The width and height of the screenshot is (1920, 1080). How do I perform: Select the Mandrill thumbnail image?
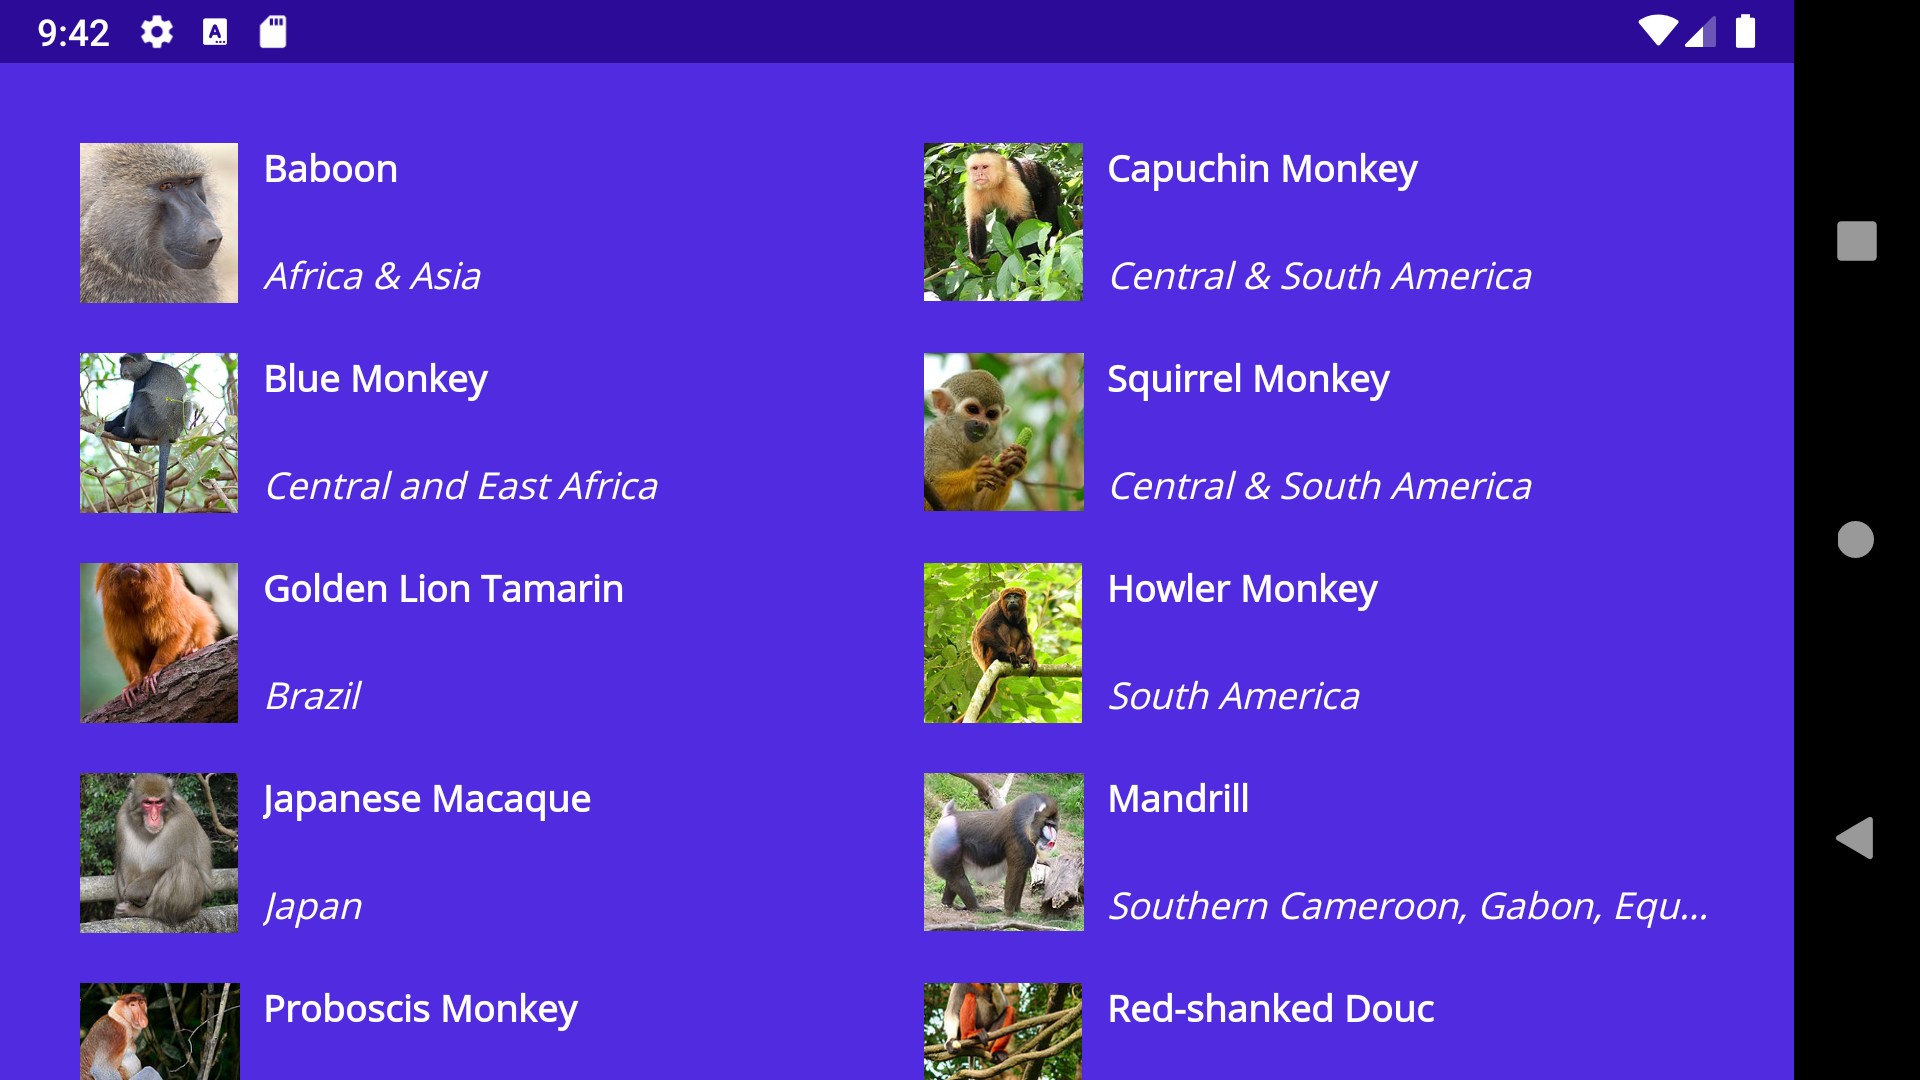[1002, 853]
